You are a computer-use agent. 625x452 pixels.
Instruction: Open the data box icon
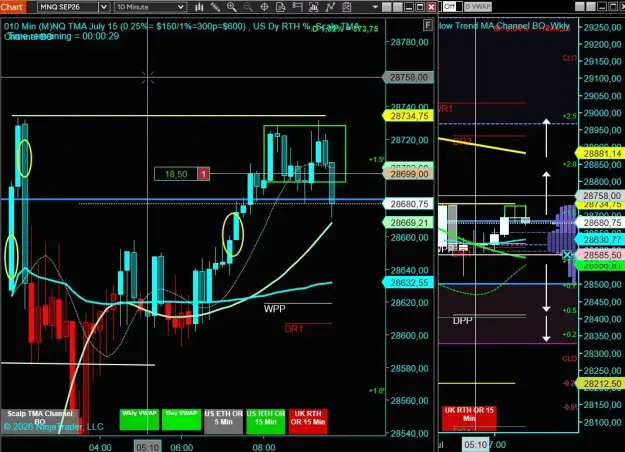click(x=281, y=7)
